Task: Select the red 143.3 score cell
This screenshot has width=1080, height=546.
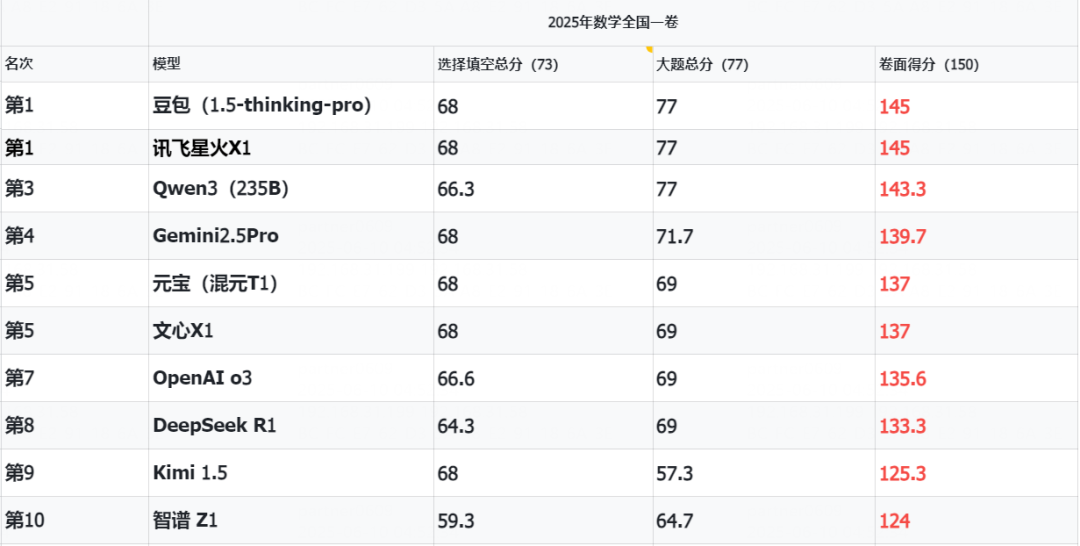Action: tap(977, 189)
